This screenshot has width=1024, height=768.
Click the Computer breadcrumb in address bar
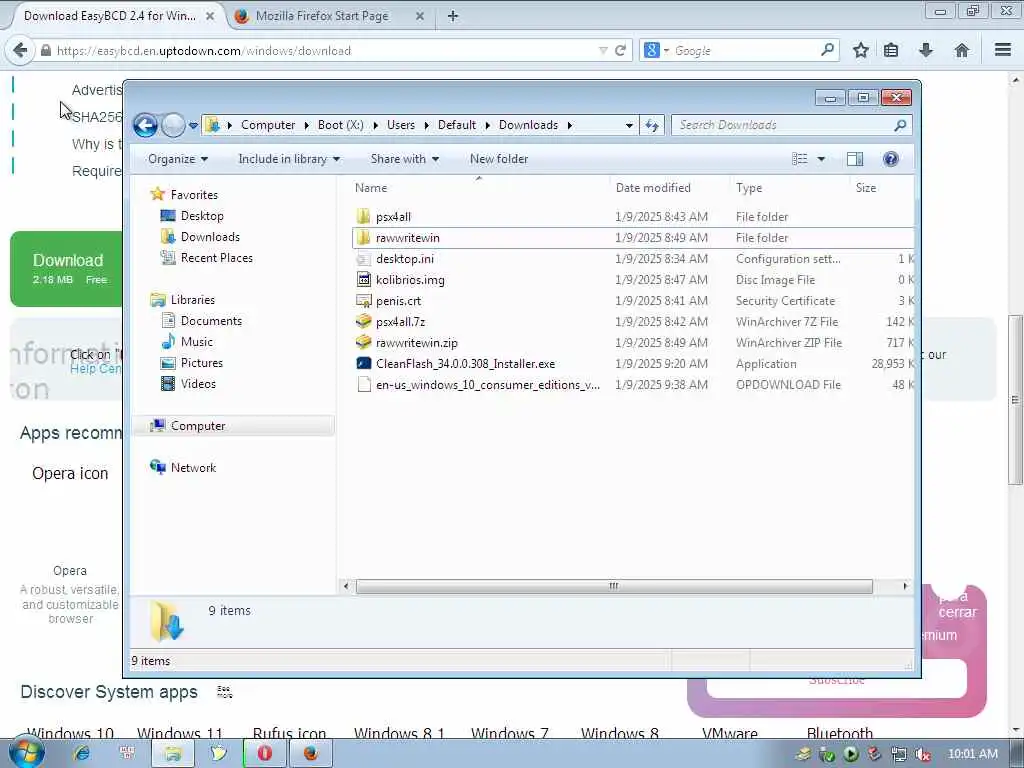tap(268, 125)
